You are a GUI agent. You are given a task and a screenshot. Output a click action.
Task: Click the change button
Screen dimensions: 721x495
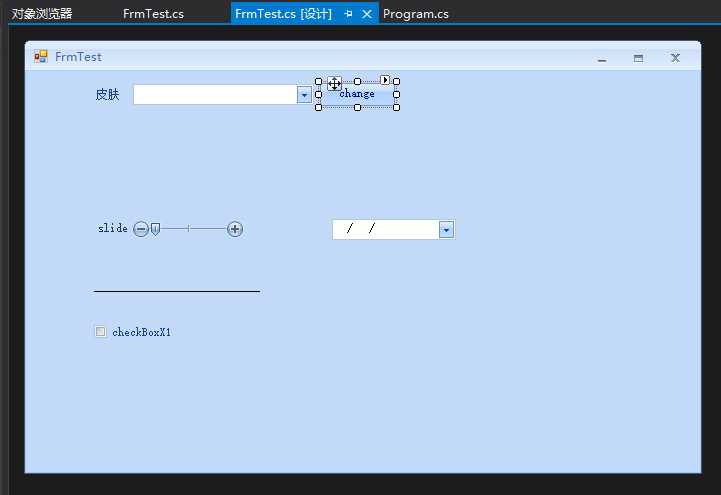pyautogui.click(x=357, y=94)
